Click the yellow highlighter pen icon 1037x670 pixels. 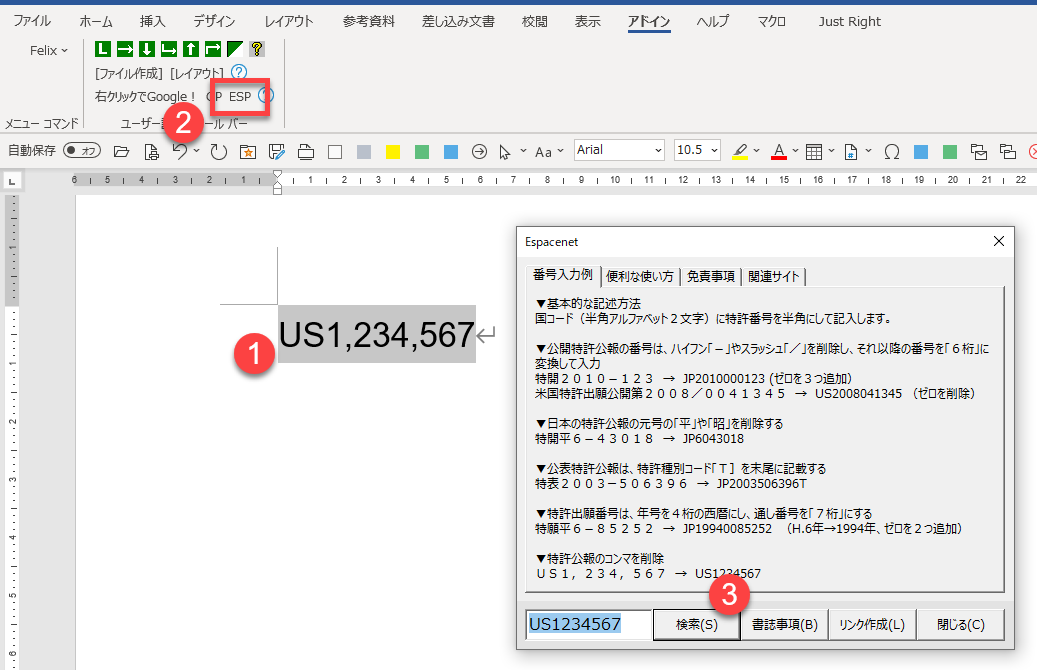pyautogui.click(x=740, y=152)
